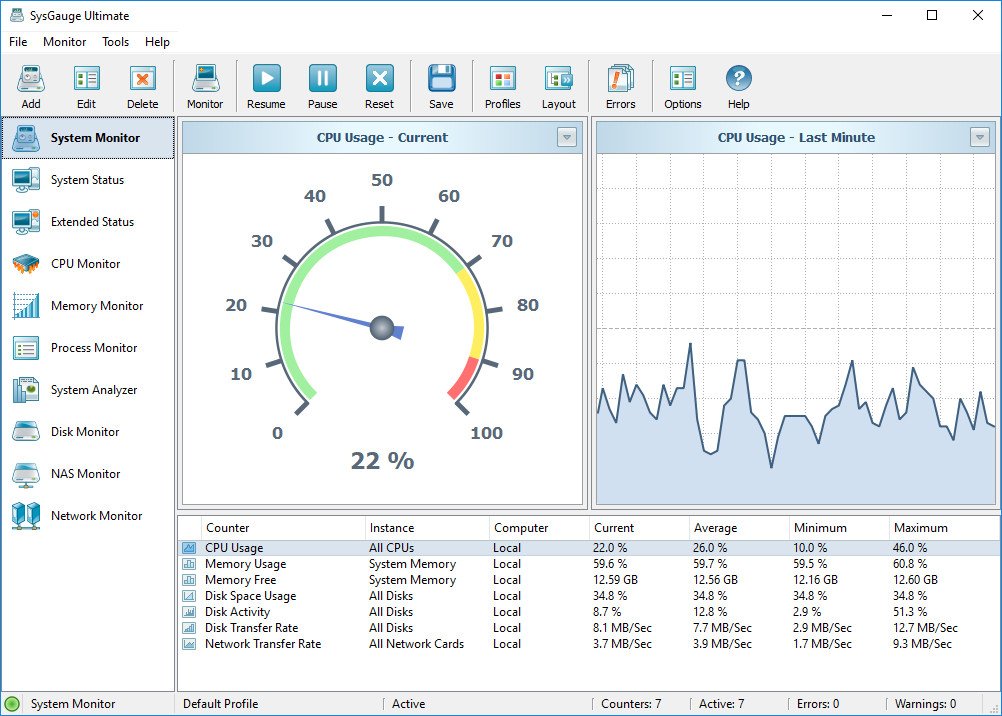Open Profiles from the toolbar
Viewport: 1002px width, 716px height.
click(x=503, y=80)
